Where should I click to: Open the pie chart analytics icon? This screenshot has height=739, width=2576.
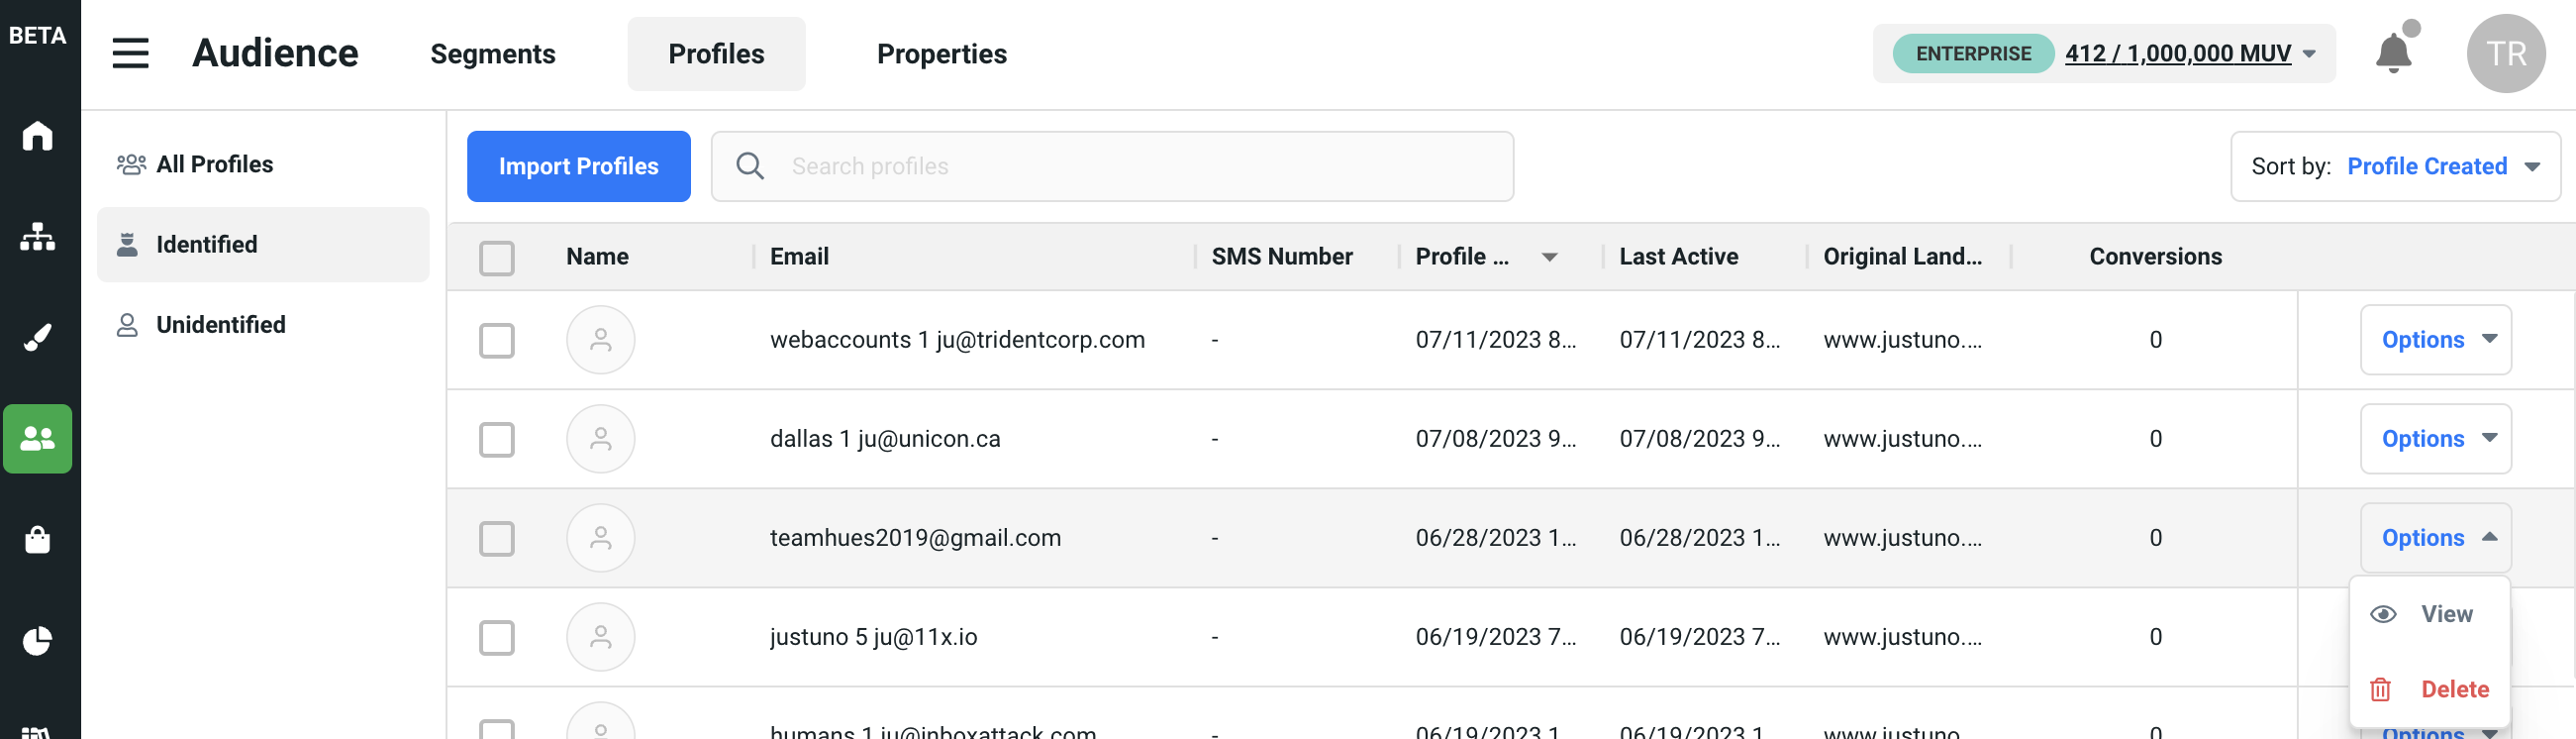click(x=38, y=641)
